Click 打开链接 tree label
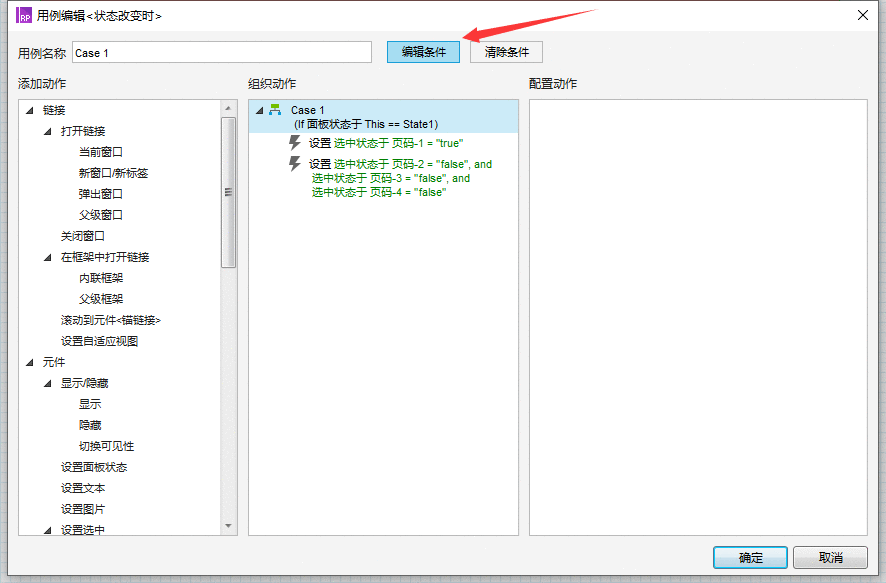 point(82,131)
